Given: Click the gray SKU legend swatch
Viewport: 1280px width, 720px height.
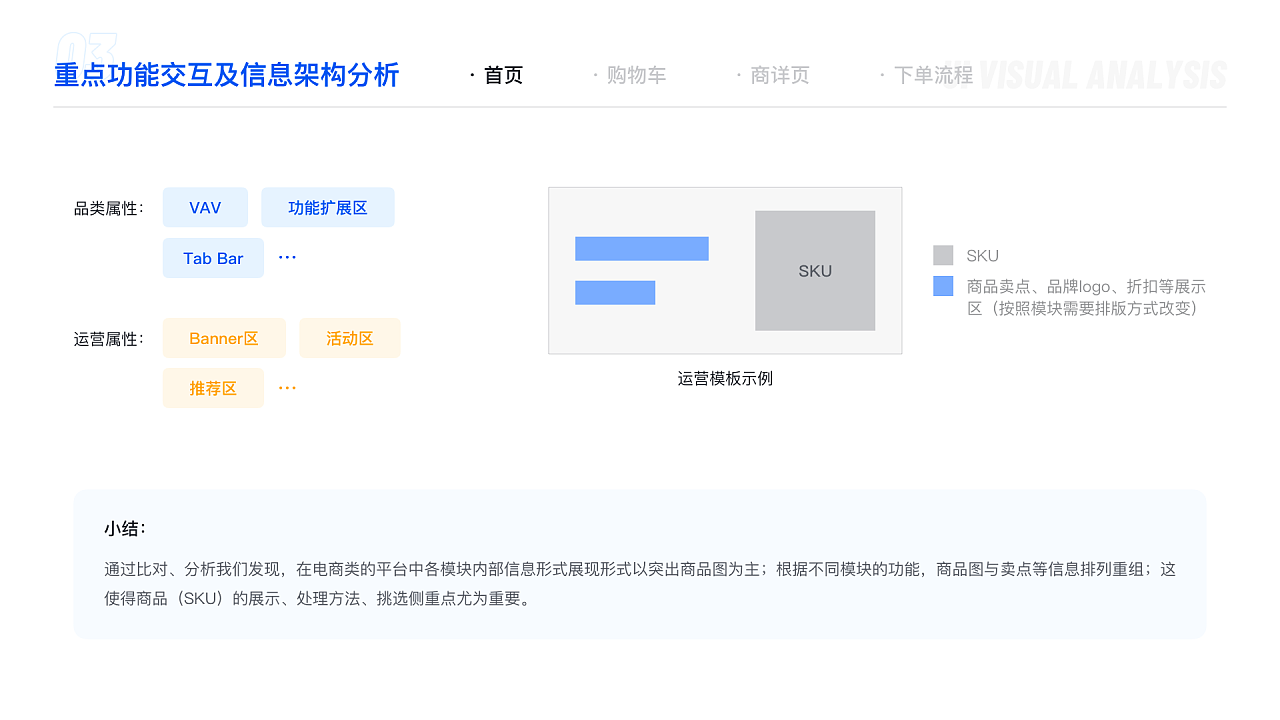Looking at the screenshot, I should point(943,255).
